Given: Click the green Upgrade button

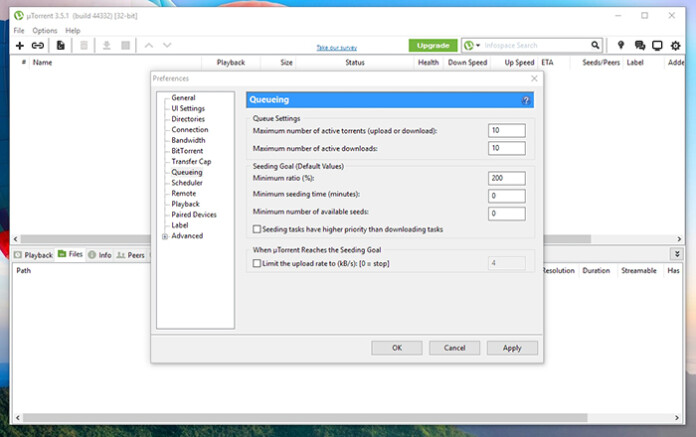Looking at the screenshot, I should click(x=433, y=45).
